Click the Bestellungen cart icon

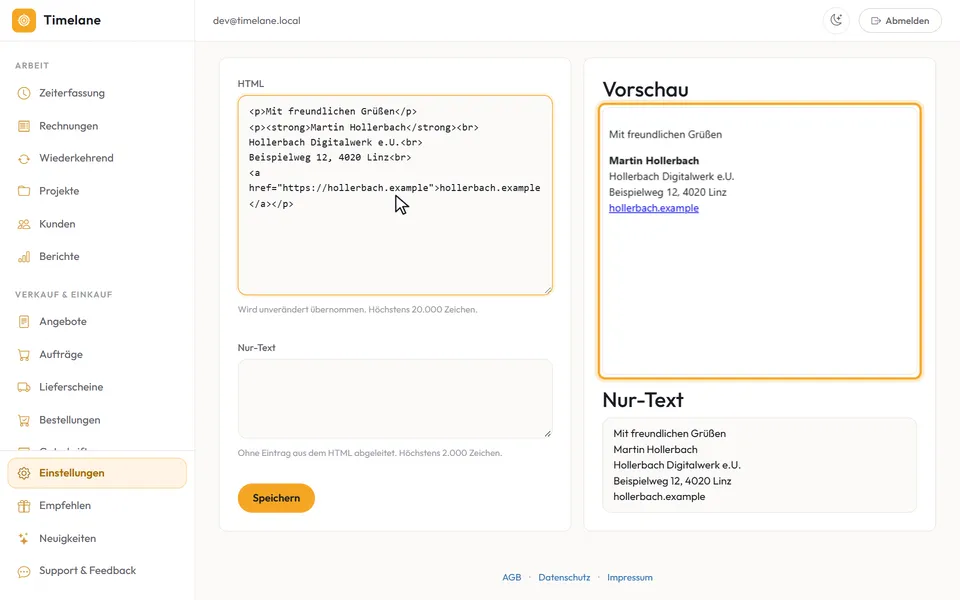(x=24, y=420)
